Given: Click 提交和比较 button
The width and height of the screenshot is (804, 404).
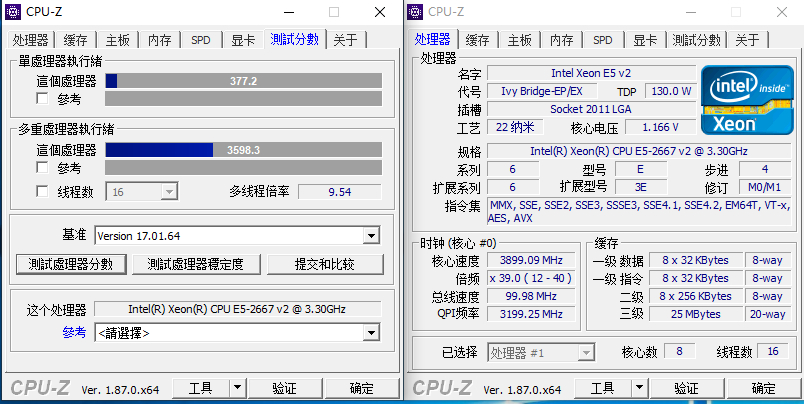Looking at the screenshot, I should [x=325, y=264].
